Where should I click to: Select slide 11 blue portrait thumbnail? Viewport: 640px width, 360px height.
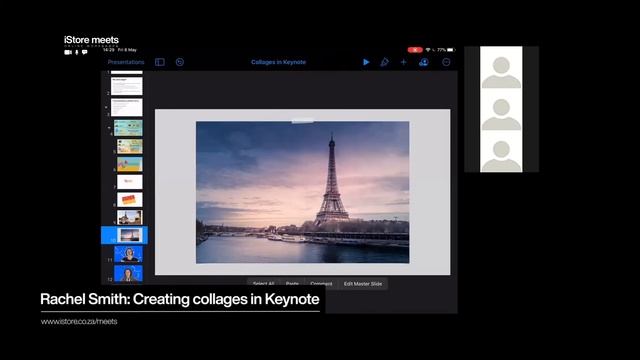click(128, 254)
